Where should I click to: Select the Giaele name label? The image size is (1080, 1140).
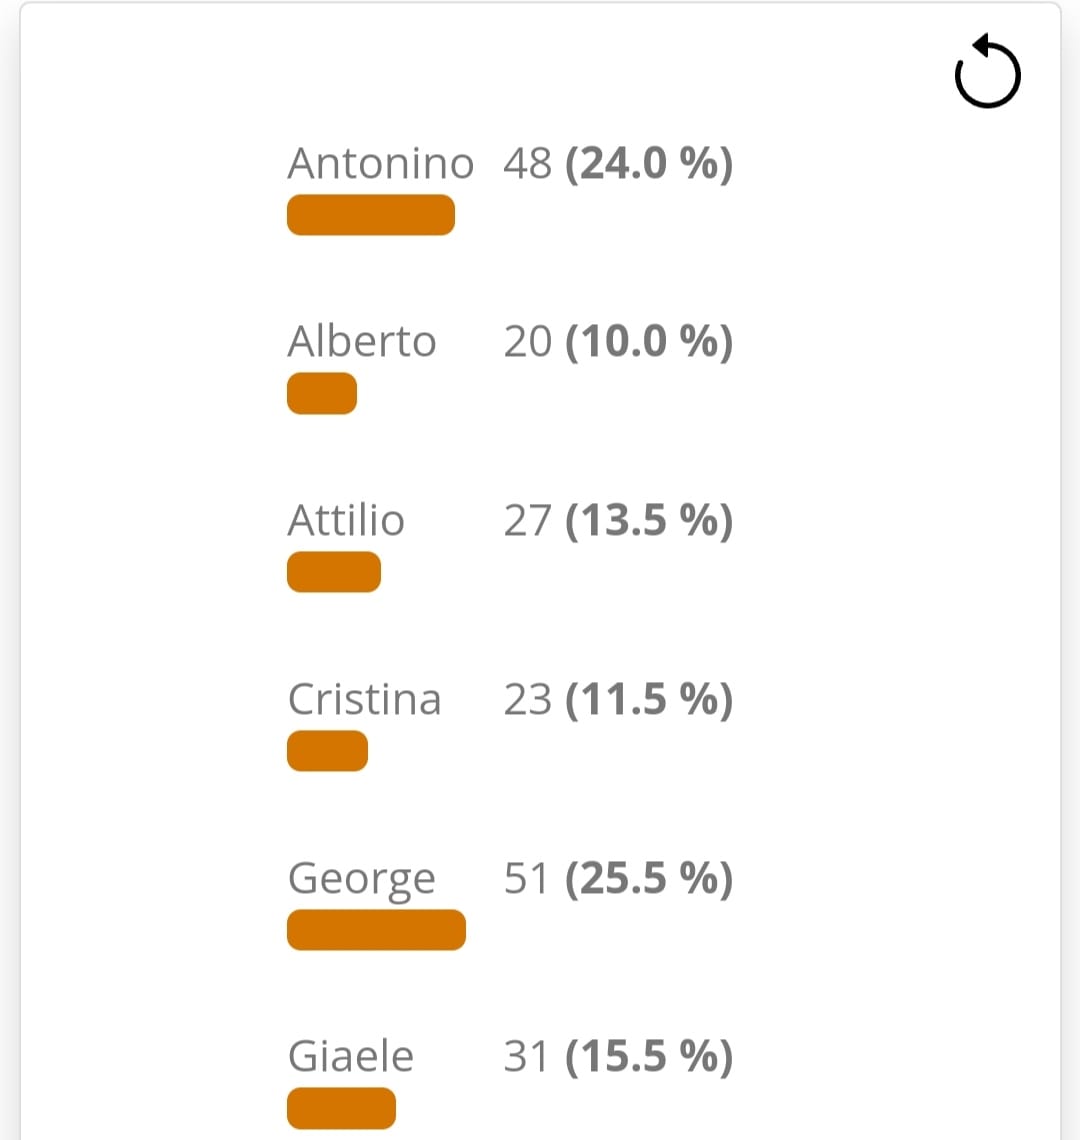click(x=351, y=1056)
